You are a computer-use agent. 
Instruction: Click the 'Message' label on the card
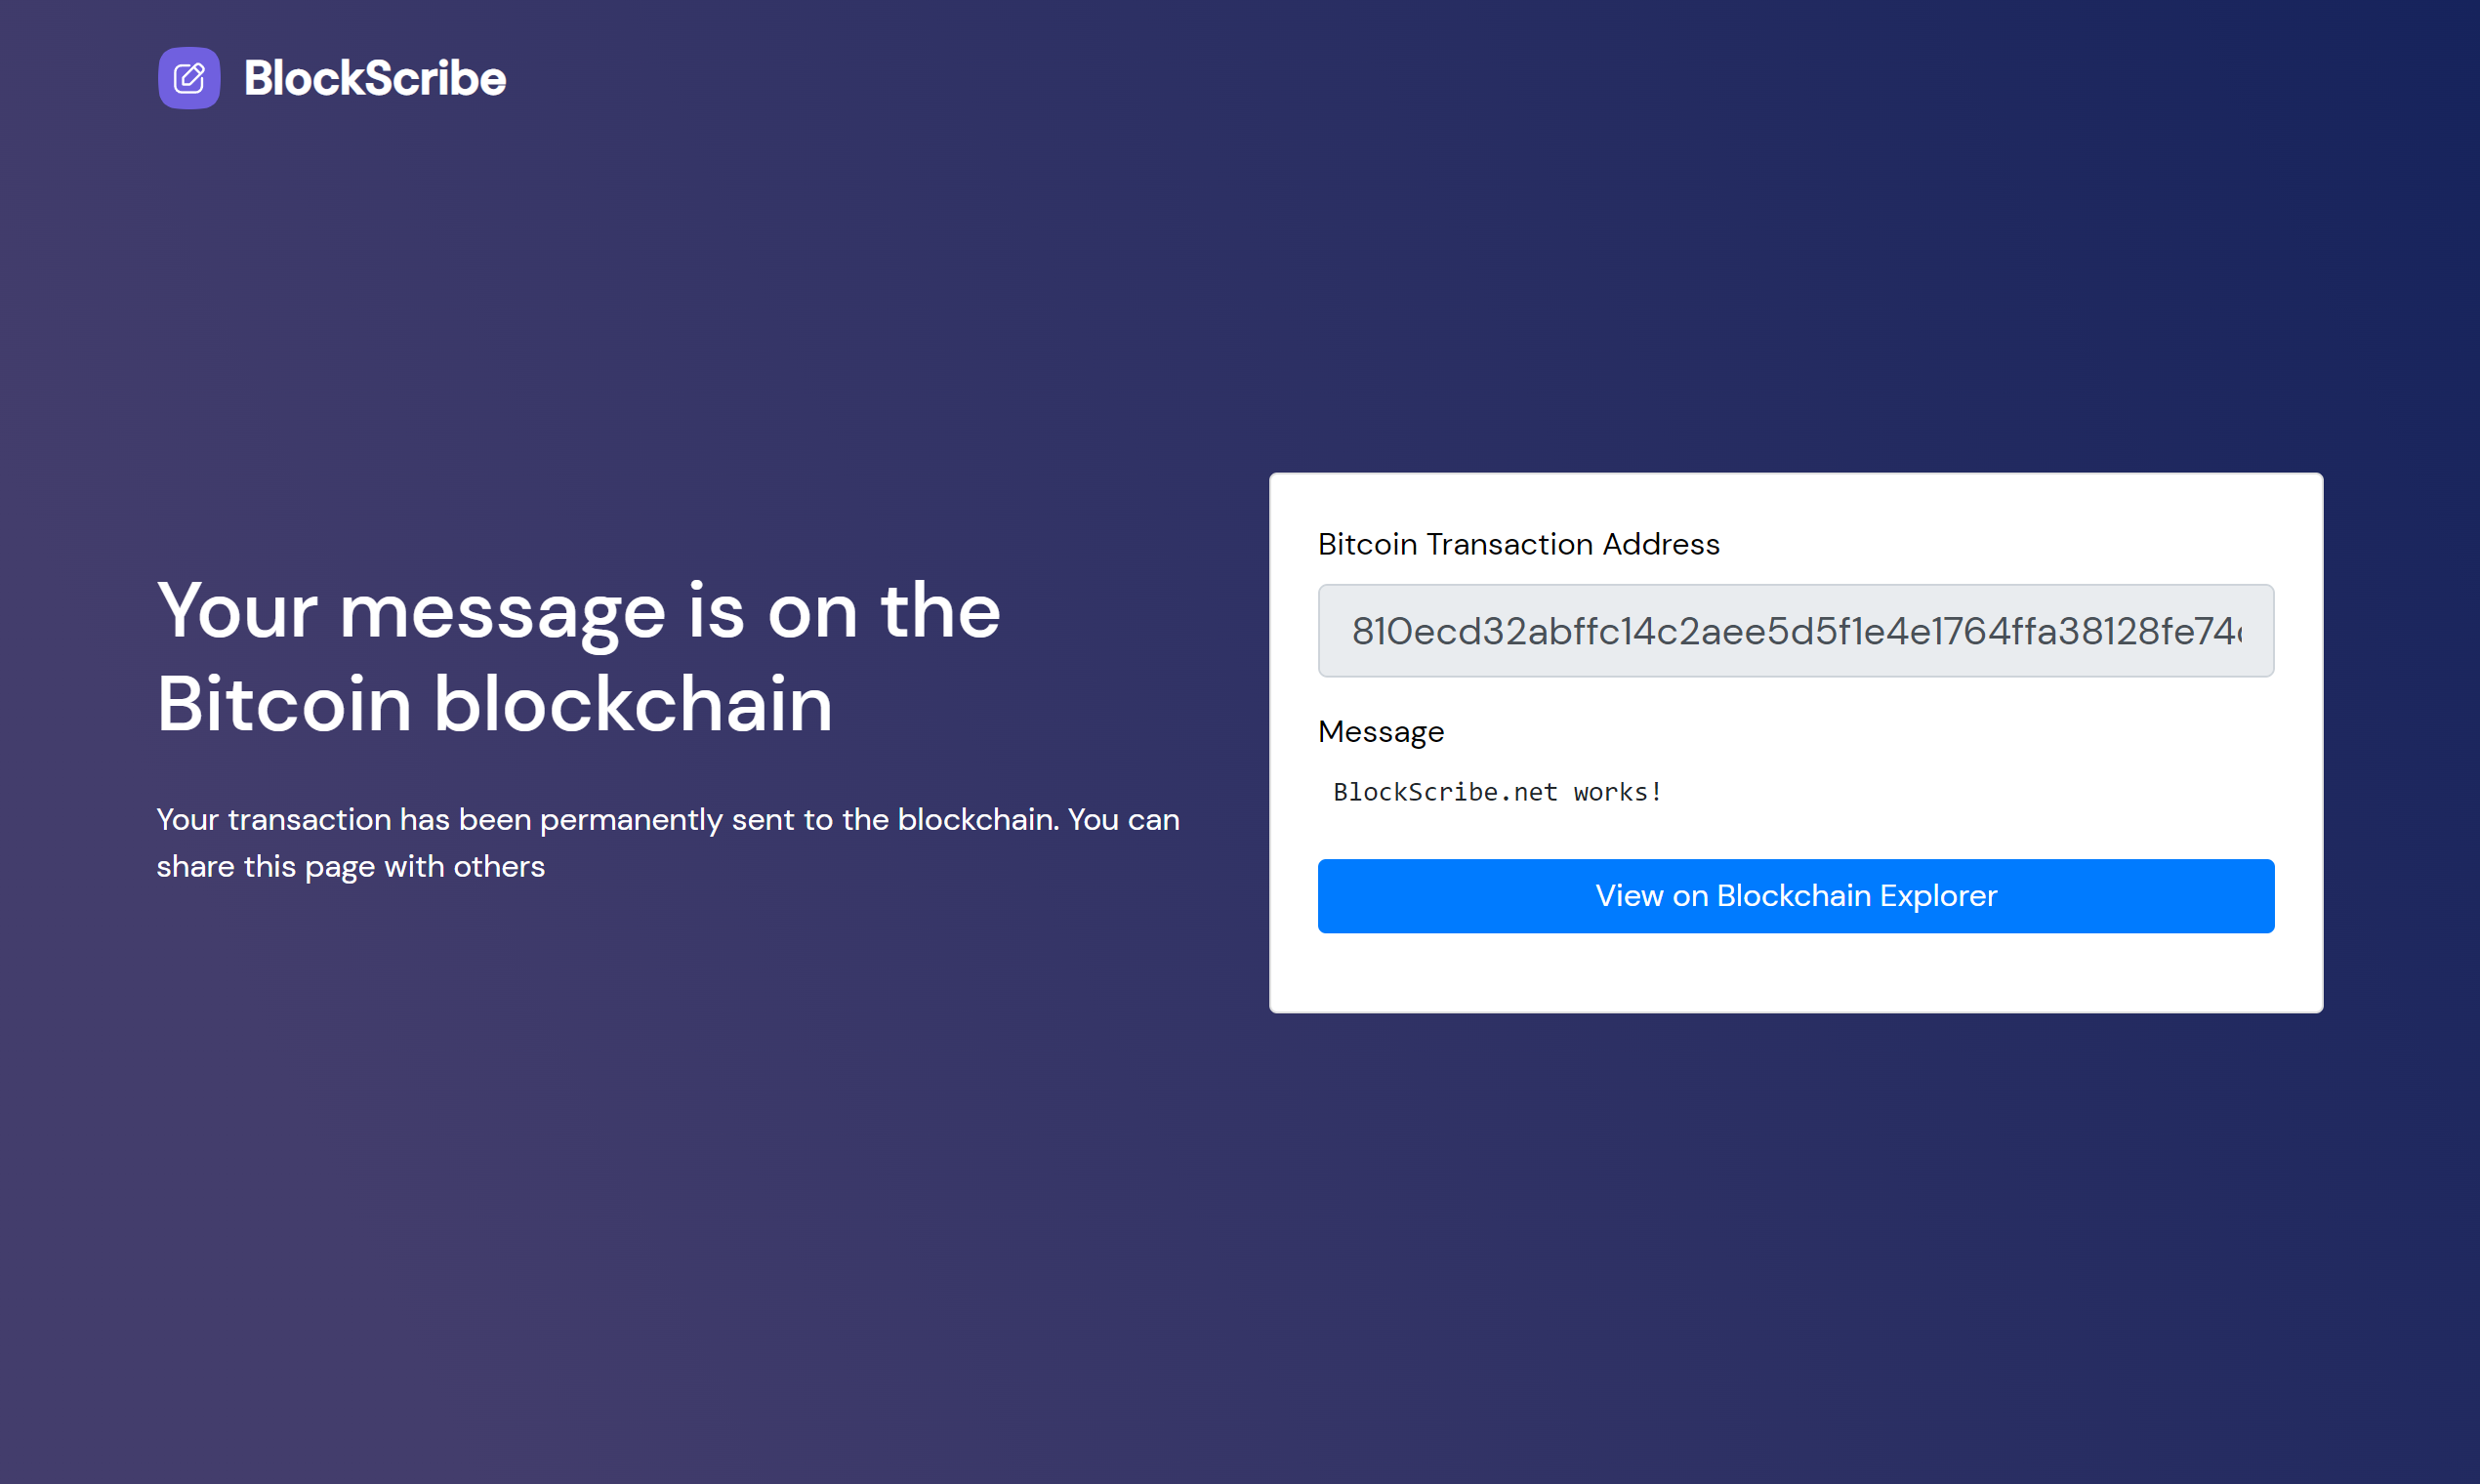[1381, 731]
